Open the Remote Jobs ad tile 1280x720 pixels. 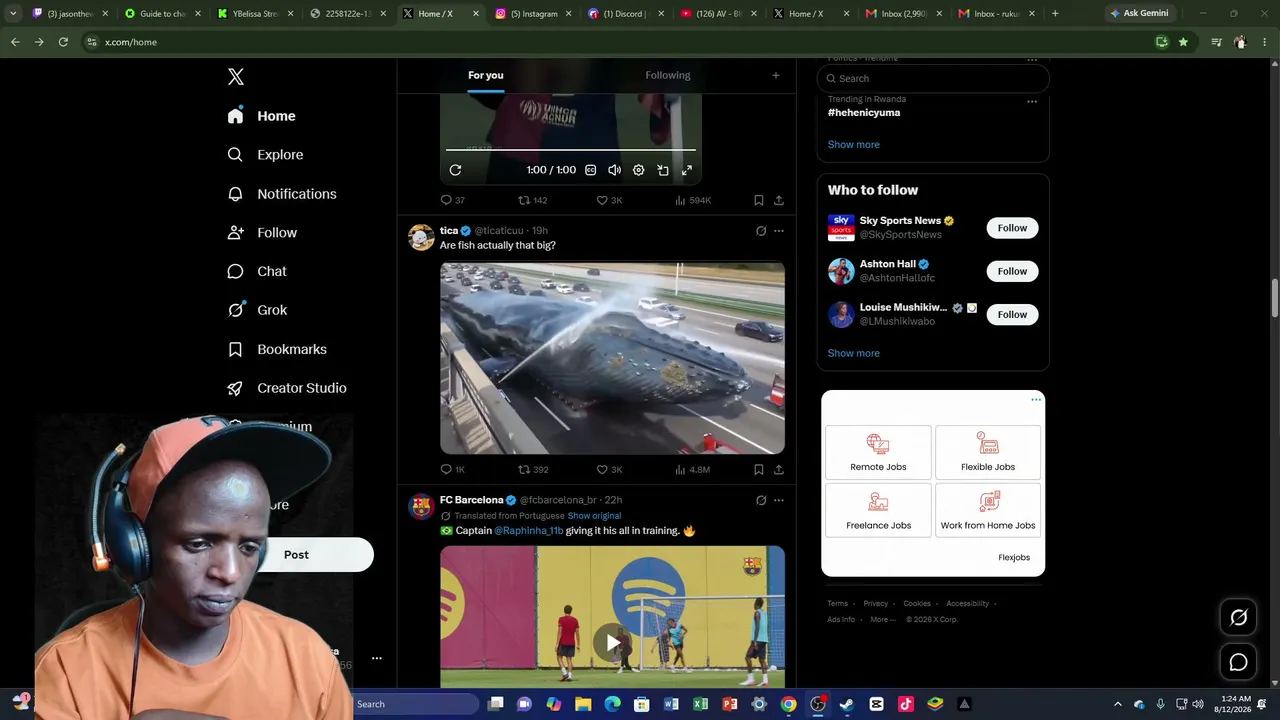(x=878, y=452)
